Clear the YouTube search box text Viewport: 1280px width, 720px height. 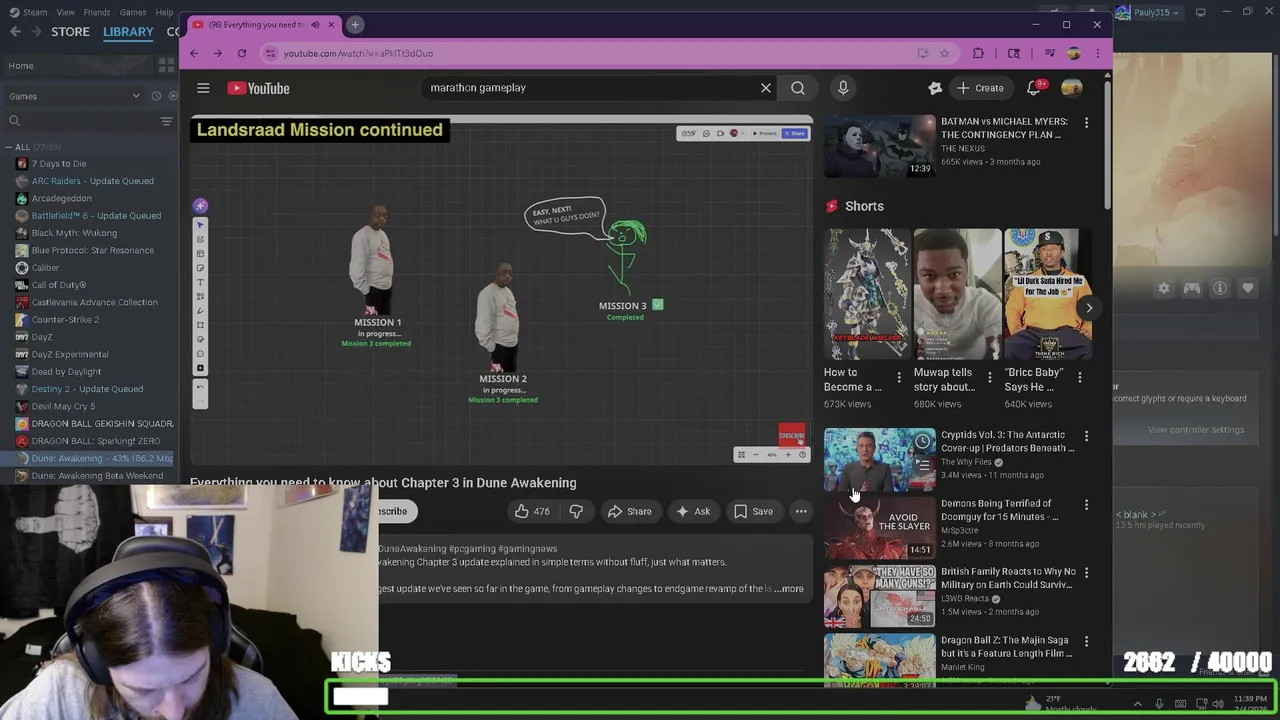(x=766, y=88)
